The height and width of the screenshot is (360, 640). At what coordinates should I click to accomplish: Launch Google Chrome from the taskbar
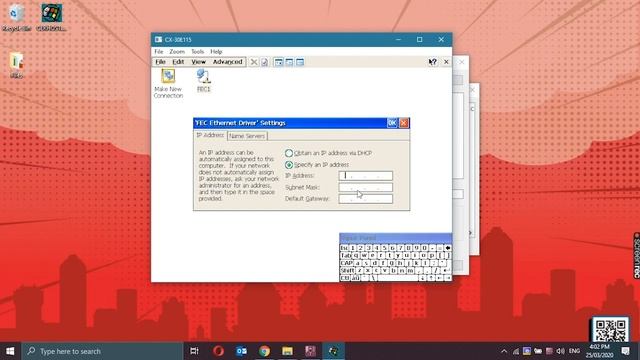click(264, 351)
